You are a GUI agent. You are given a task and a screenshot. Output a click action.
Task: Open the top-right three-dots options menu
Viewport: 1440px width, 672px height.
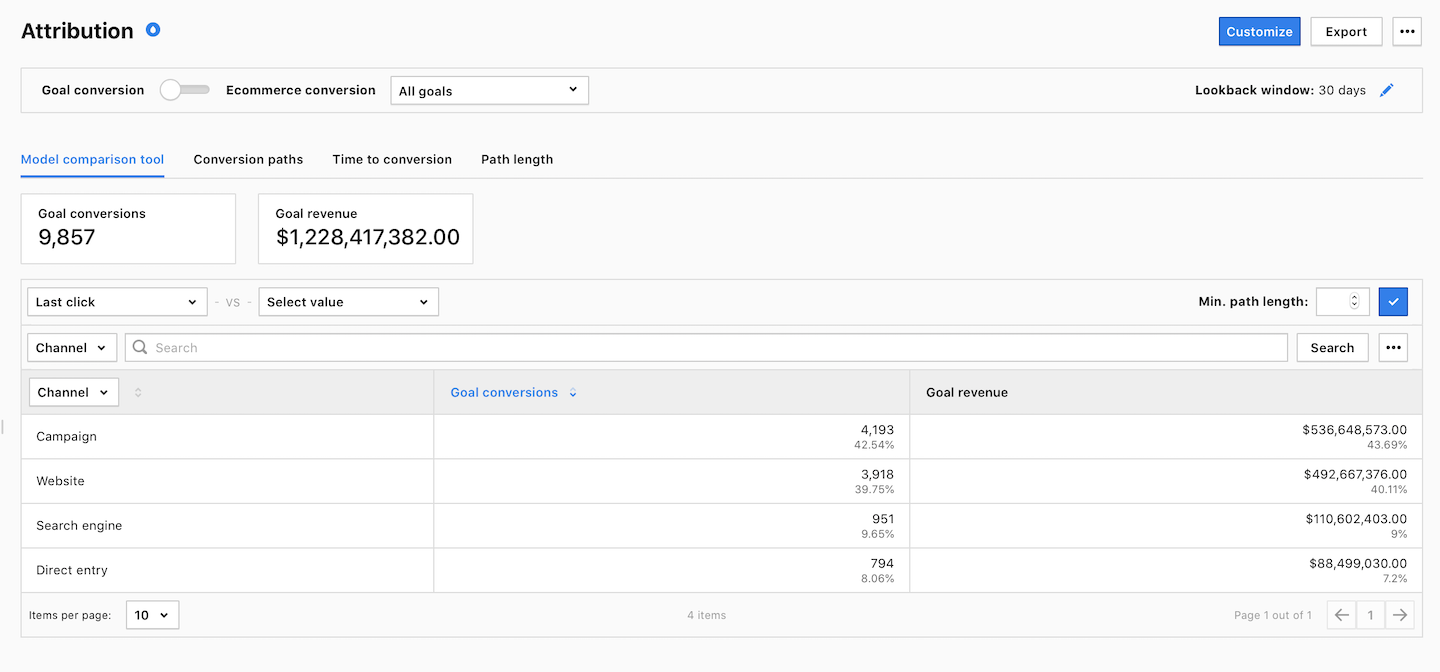1407,31
